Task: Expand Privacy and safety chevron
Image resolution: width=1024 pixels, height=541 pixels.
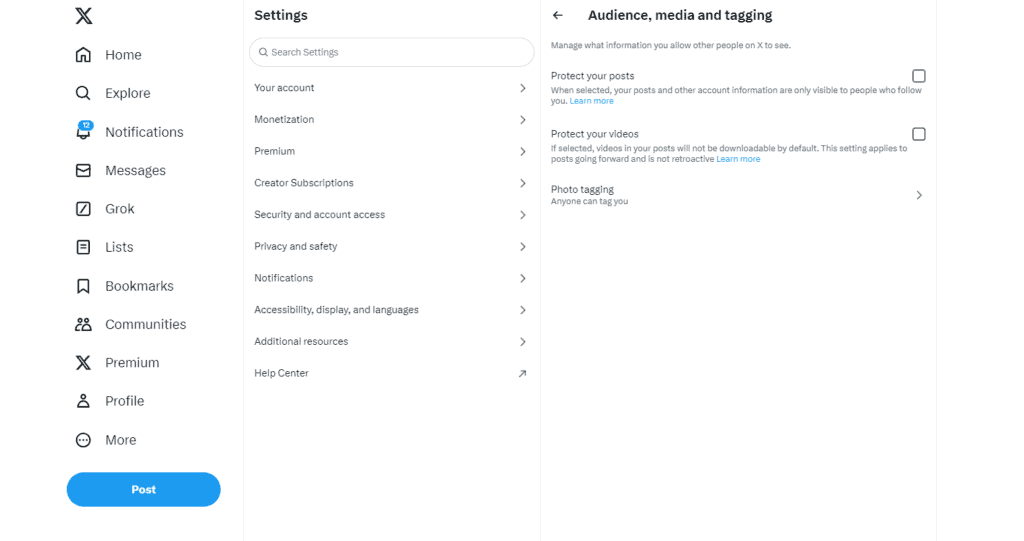Action: [x=522, y=247]
